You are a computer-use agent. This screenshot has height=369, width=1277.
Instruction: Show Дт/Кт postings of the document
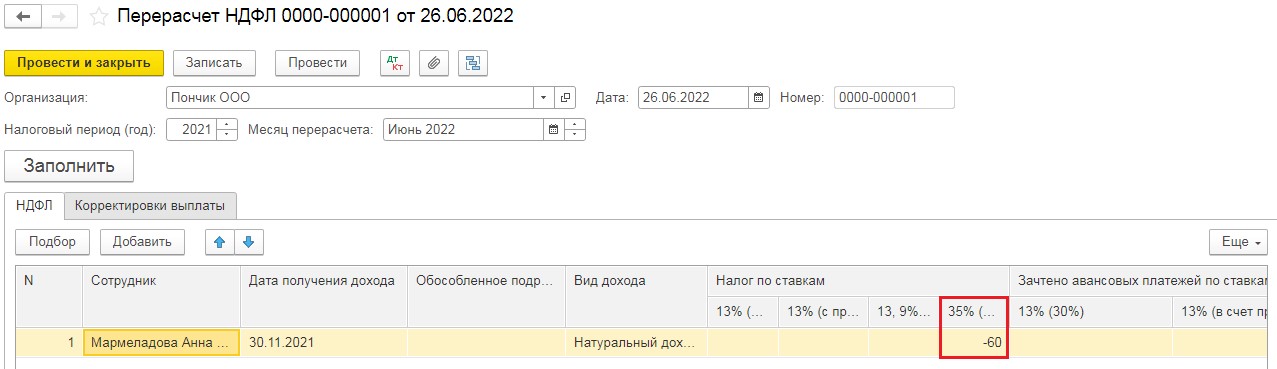[396, 63]
